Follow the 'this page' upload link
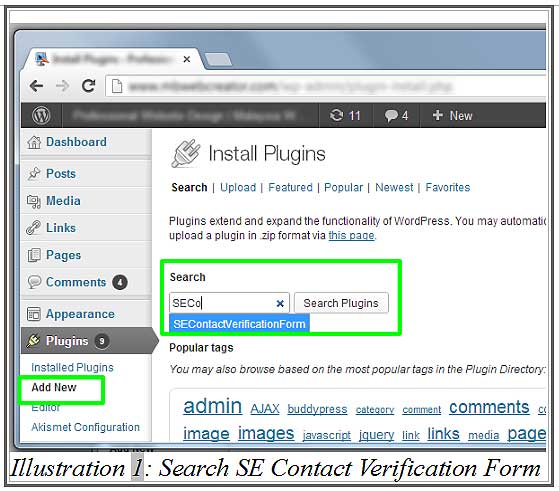 click(x=351, y=235)
